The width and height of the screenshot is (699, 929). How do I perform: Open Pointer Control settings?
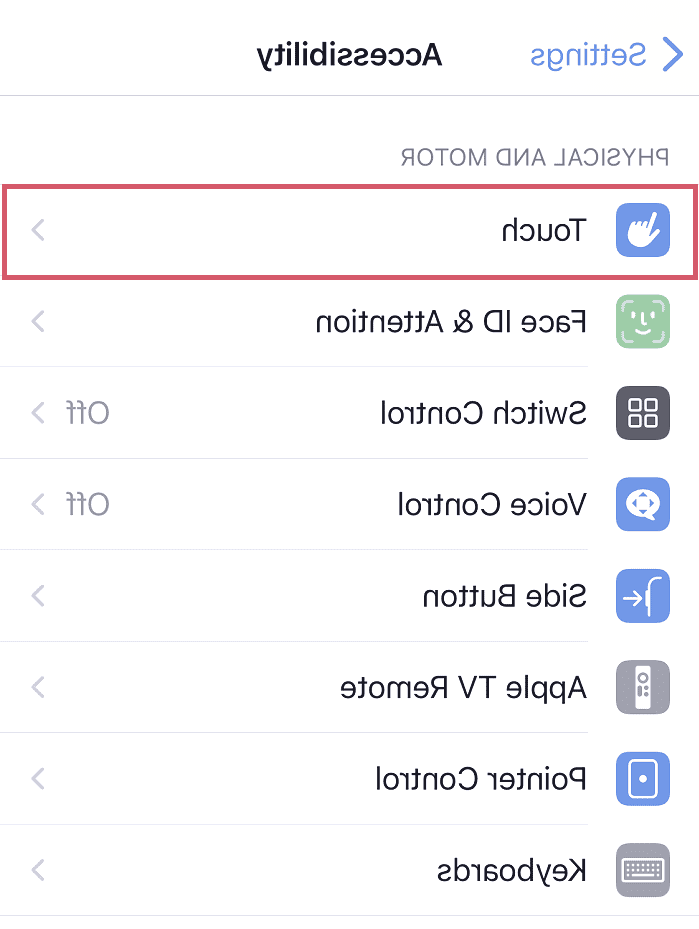click(350, 778)
